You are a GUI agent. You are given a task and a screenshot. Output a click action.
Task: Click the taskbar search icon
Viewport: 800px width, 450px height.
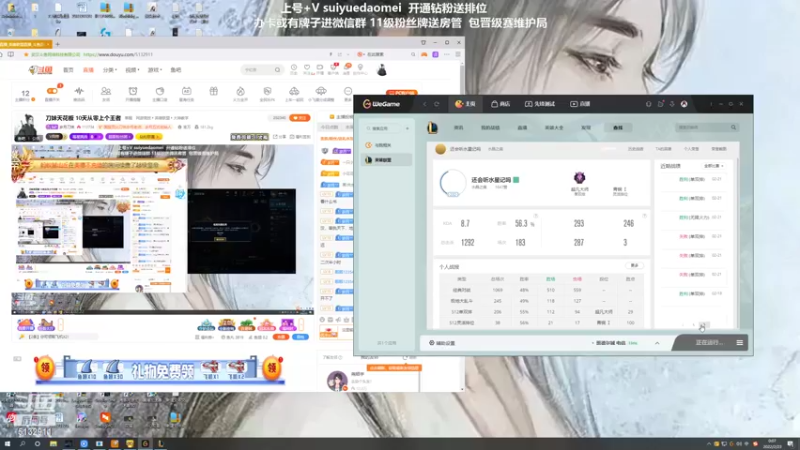(22, 444)
